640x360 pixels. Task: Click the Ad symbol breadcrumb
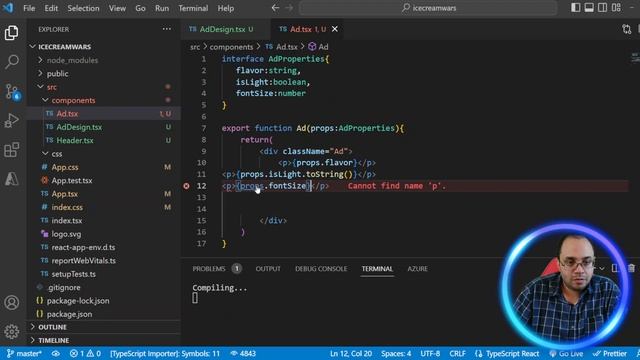[318, 47]
